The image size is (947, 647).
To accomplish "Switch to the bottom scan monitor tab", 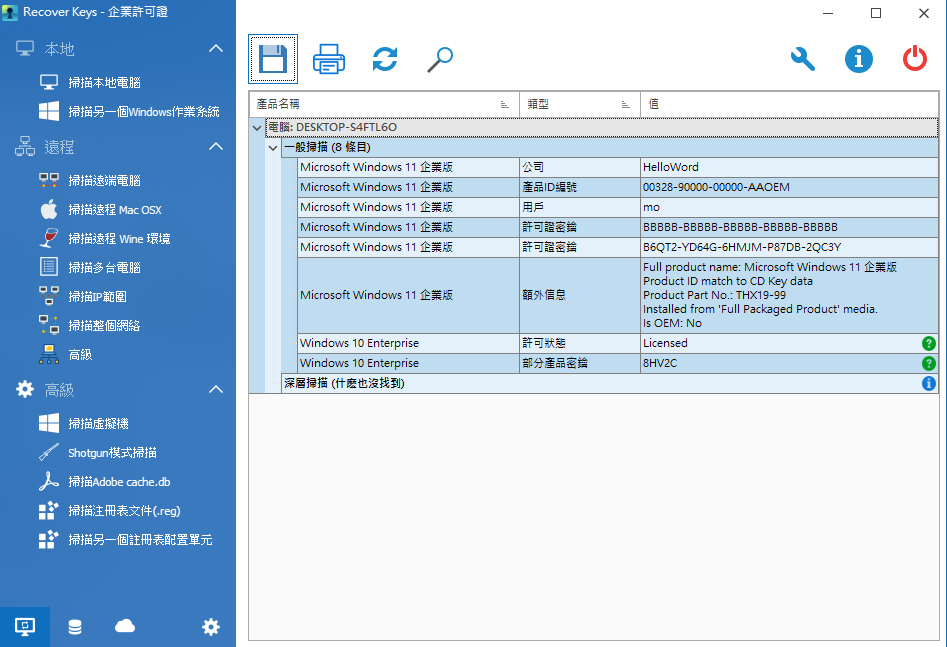I will coord(25,626).
